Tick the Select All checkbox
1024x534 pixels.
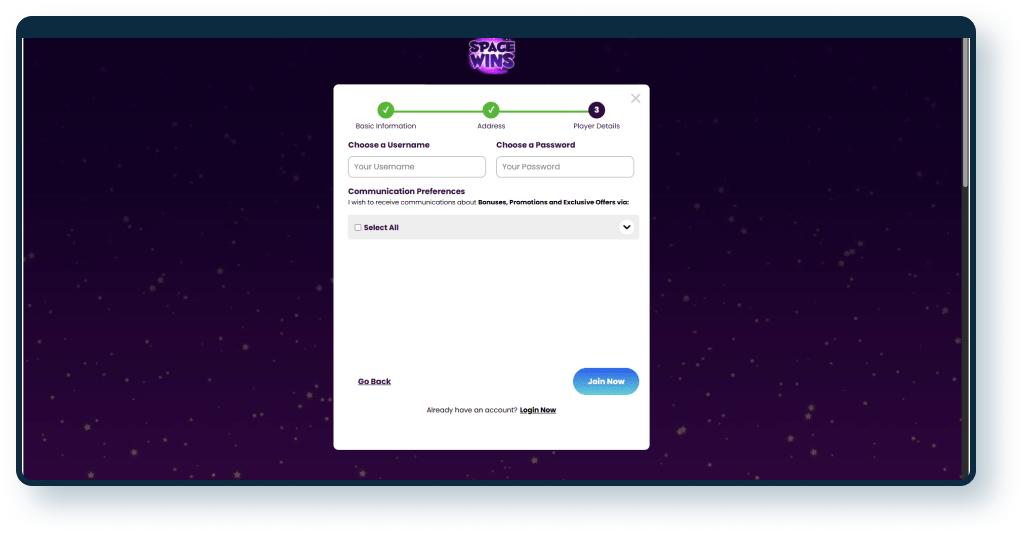click(358, 228)
